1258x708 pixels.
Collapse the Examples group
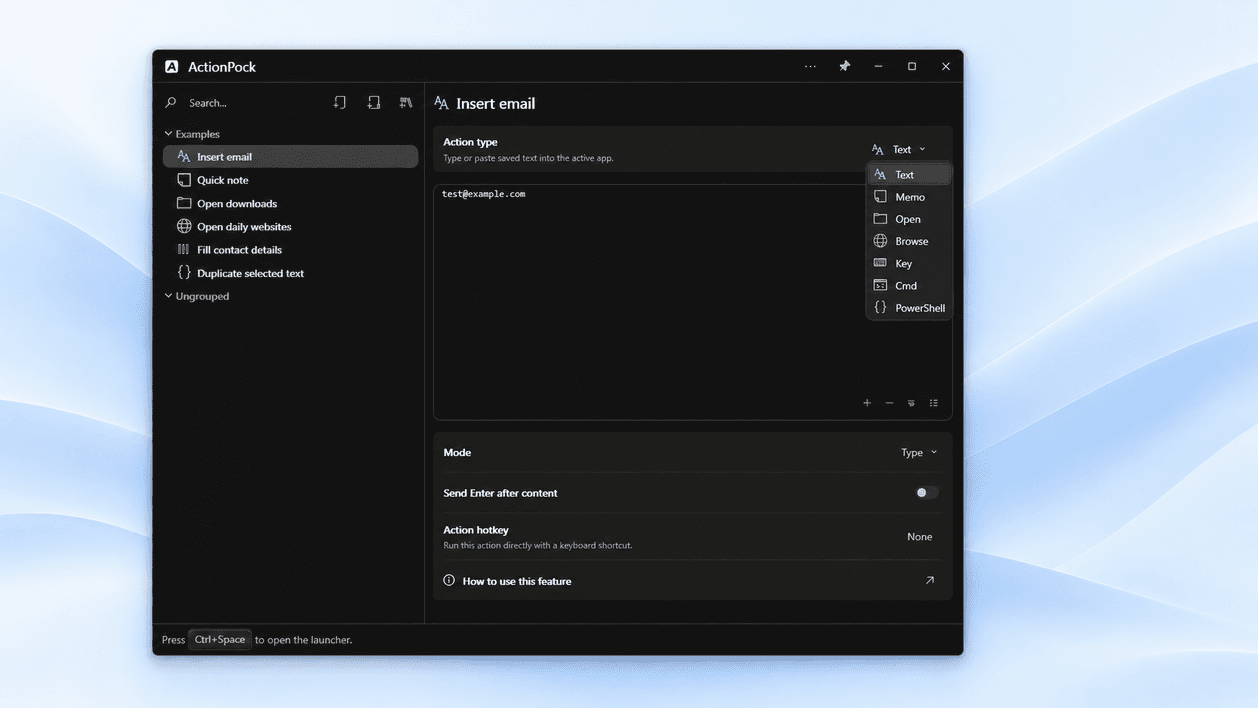tap(192, 134)
